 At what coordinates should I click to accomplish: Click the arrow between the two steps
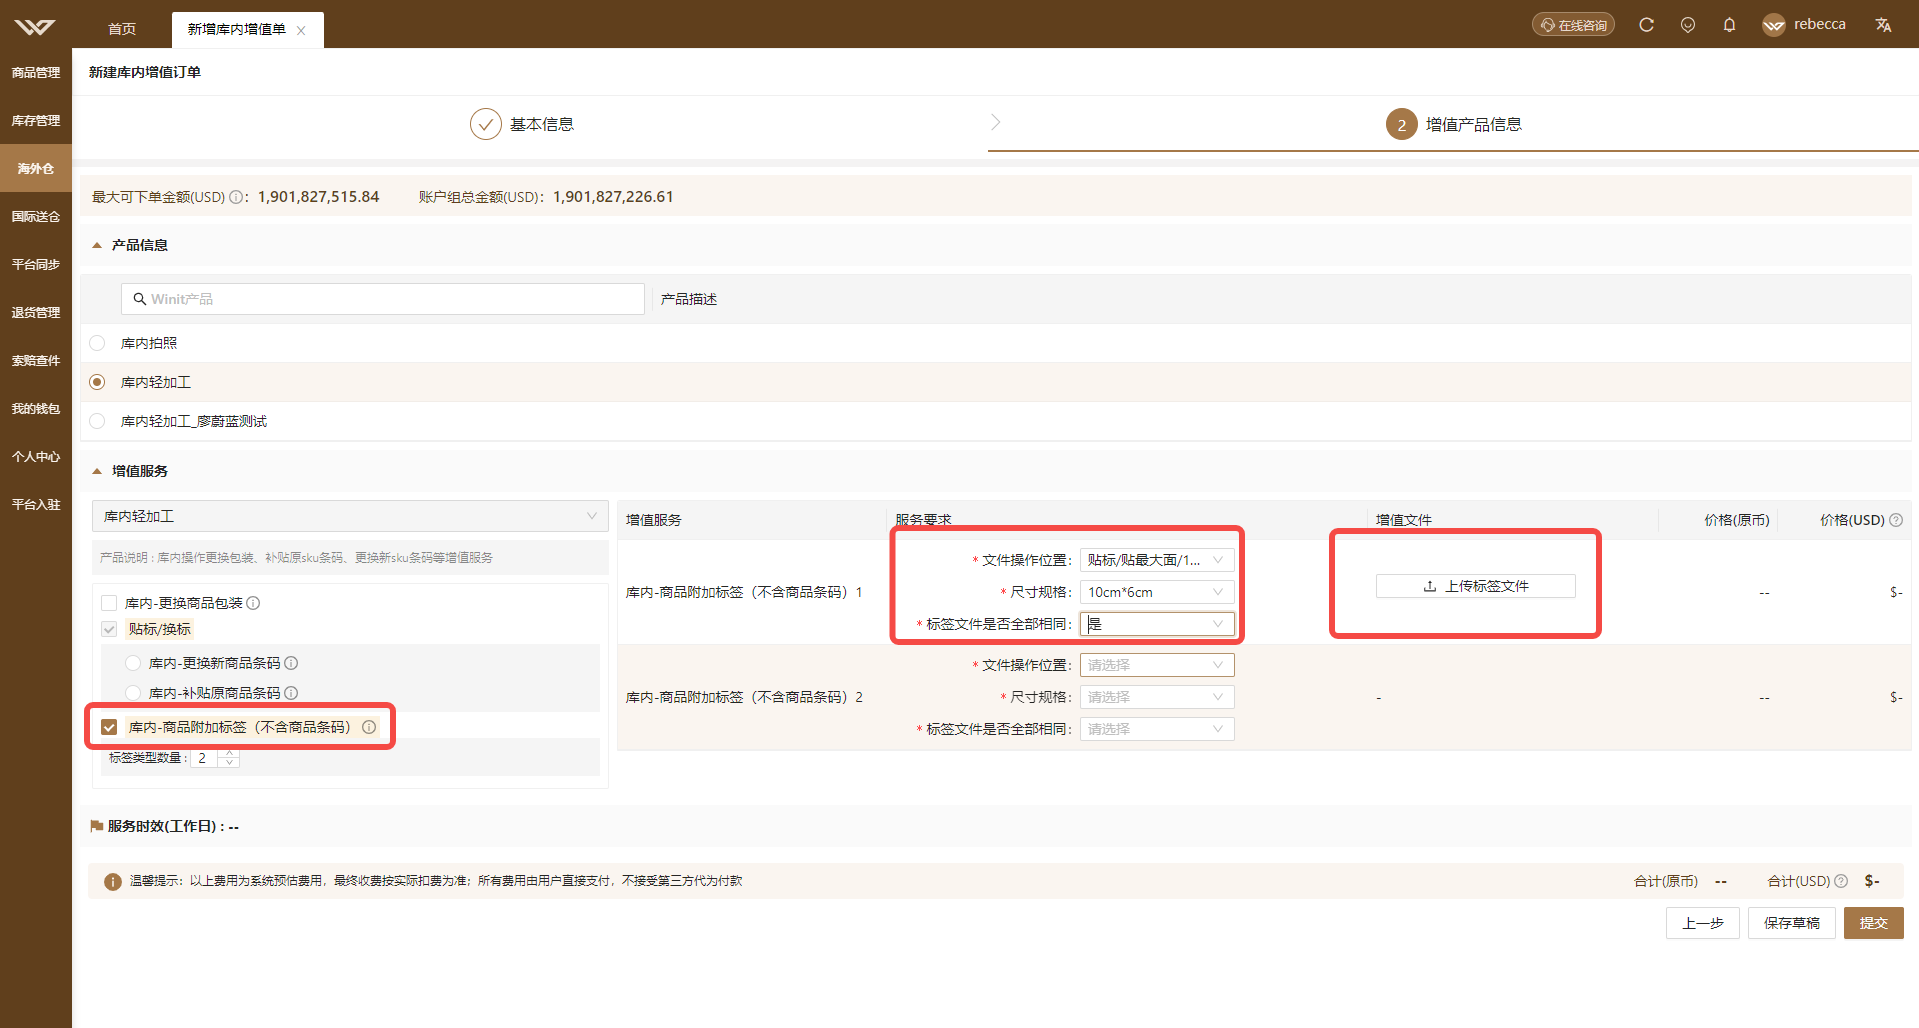click(x=995, y=122)
